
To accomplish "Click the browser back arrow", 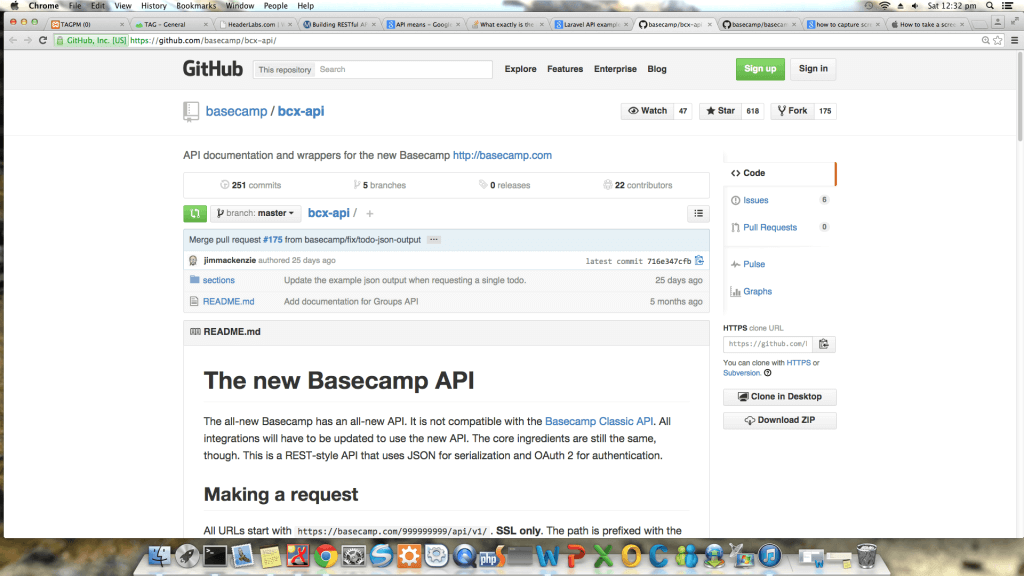I will coord(13,40).
